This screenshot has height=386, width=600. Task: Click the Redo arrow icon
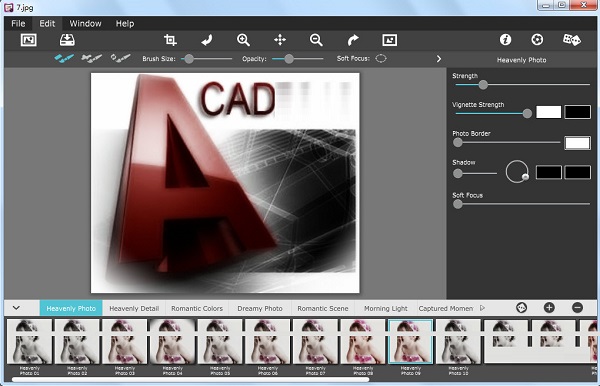[x=353, y=40]
